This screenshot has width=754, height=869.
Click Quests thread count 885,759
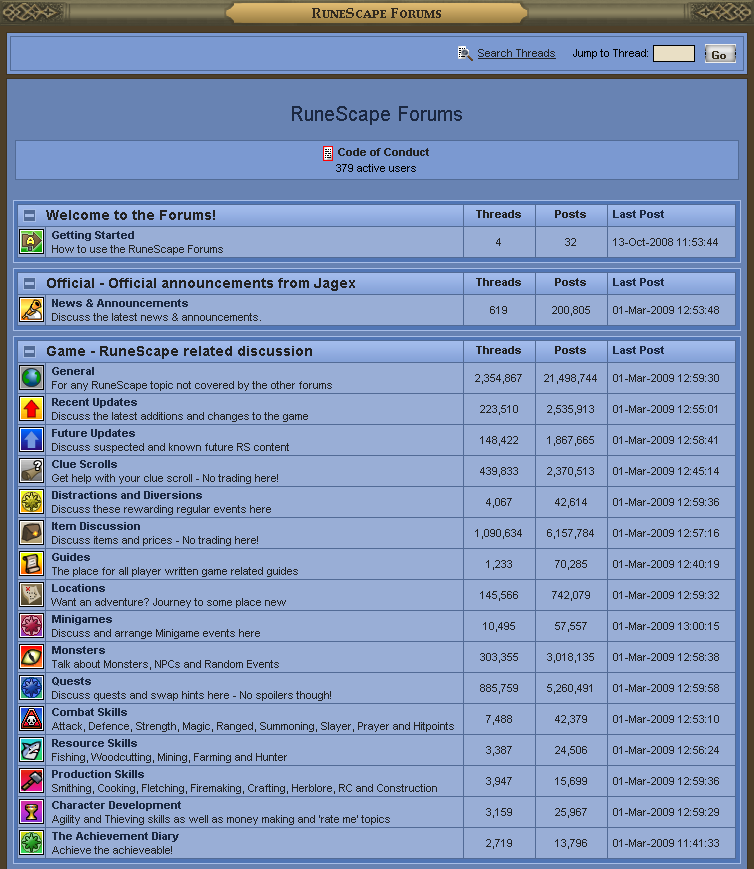(x=498, y=689)
